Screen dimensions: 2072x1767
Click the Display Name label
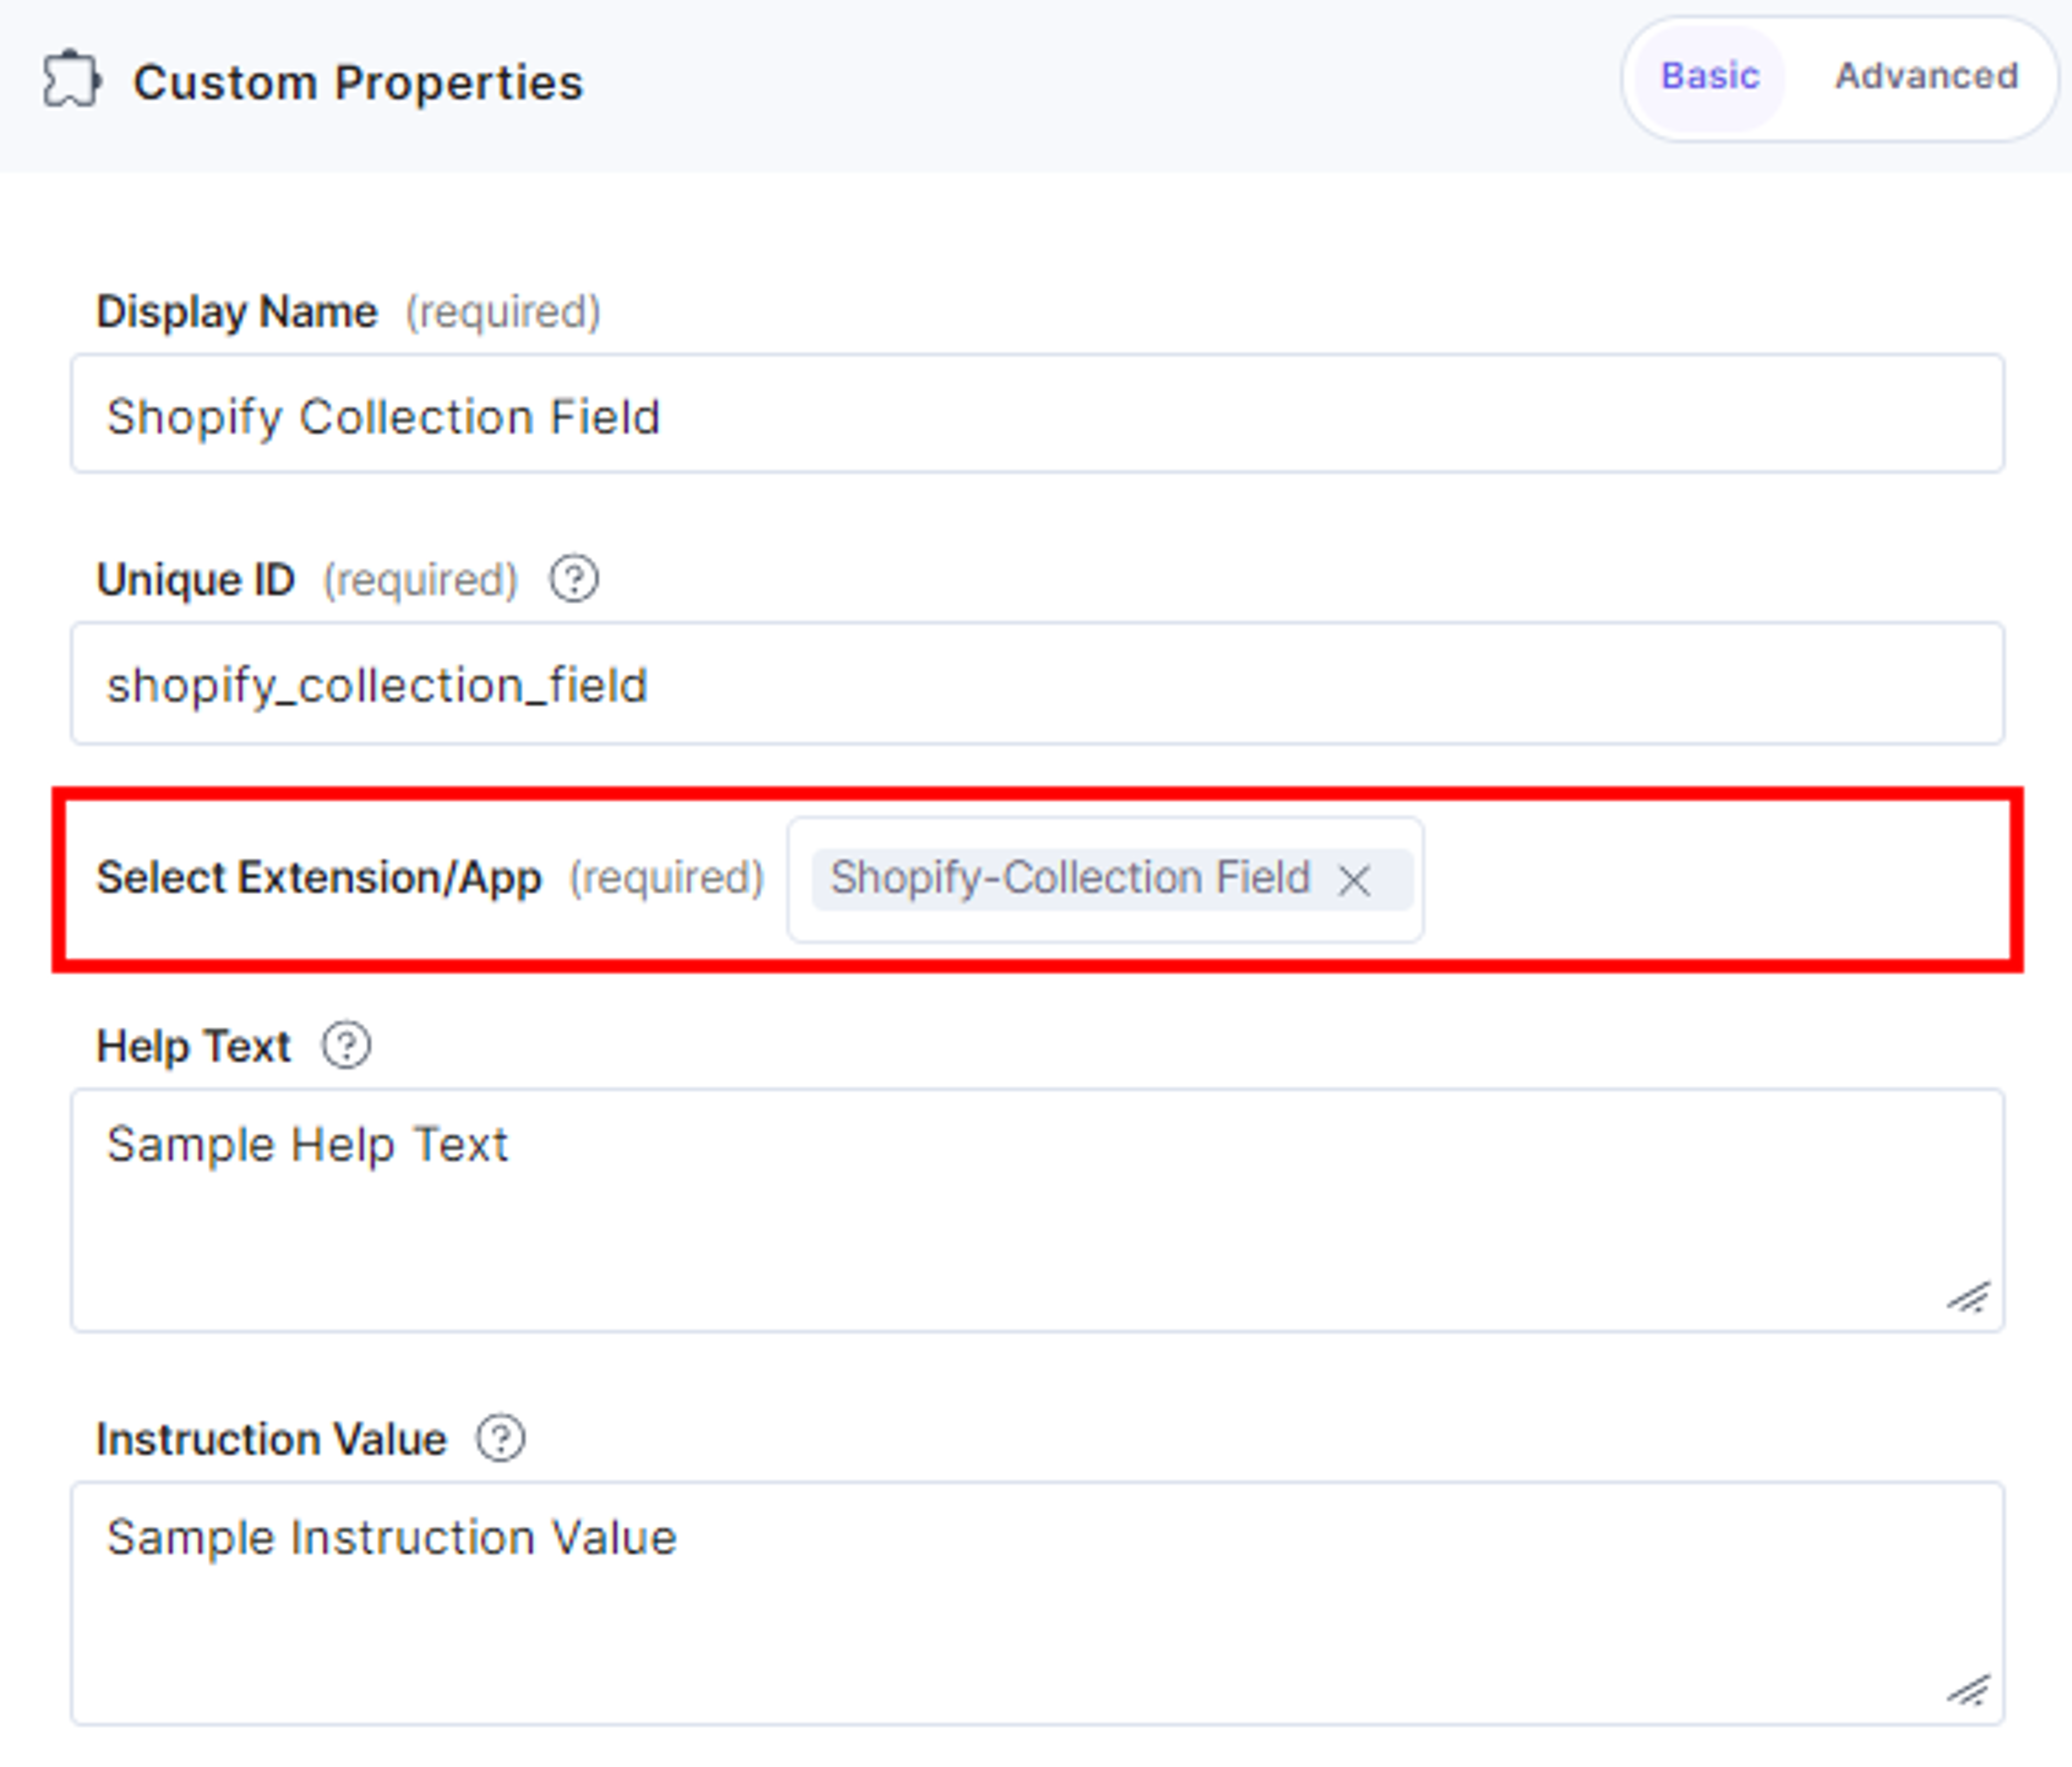click(x=237, y=312)
